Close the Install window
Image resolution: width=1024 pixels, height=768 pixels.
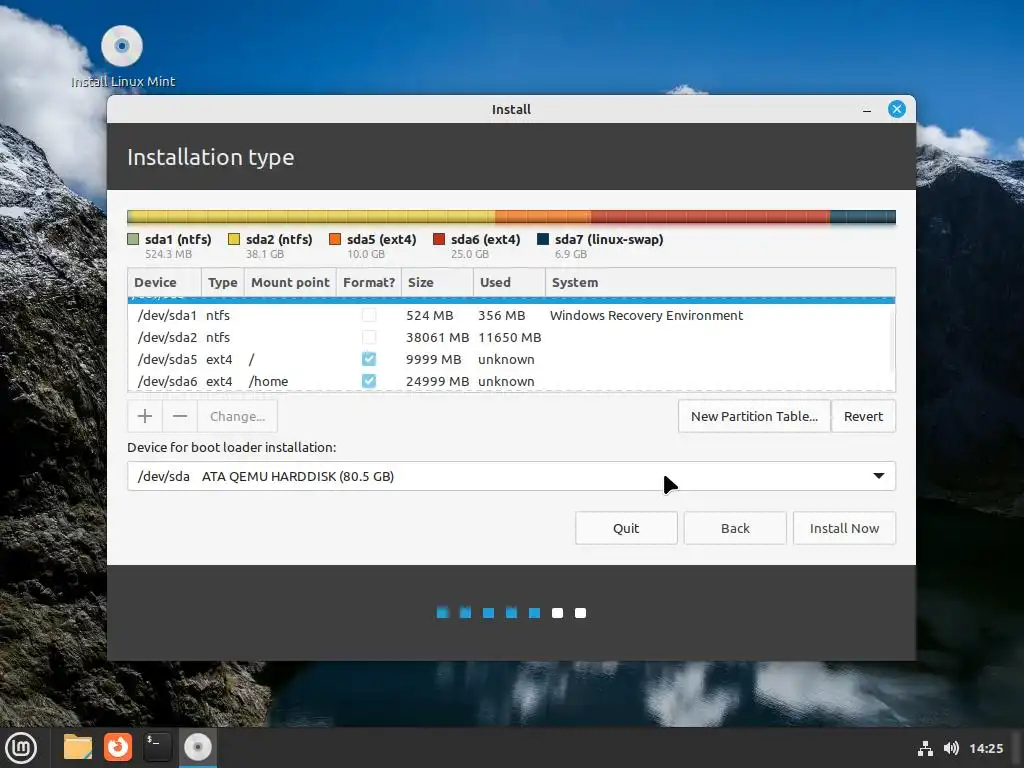897,109
